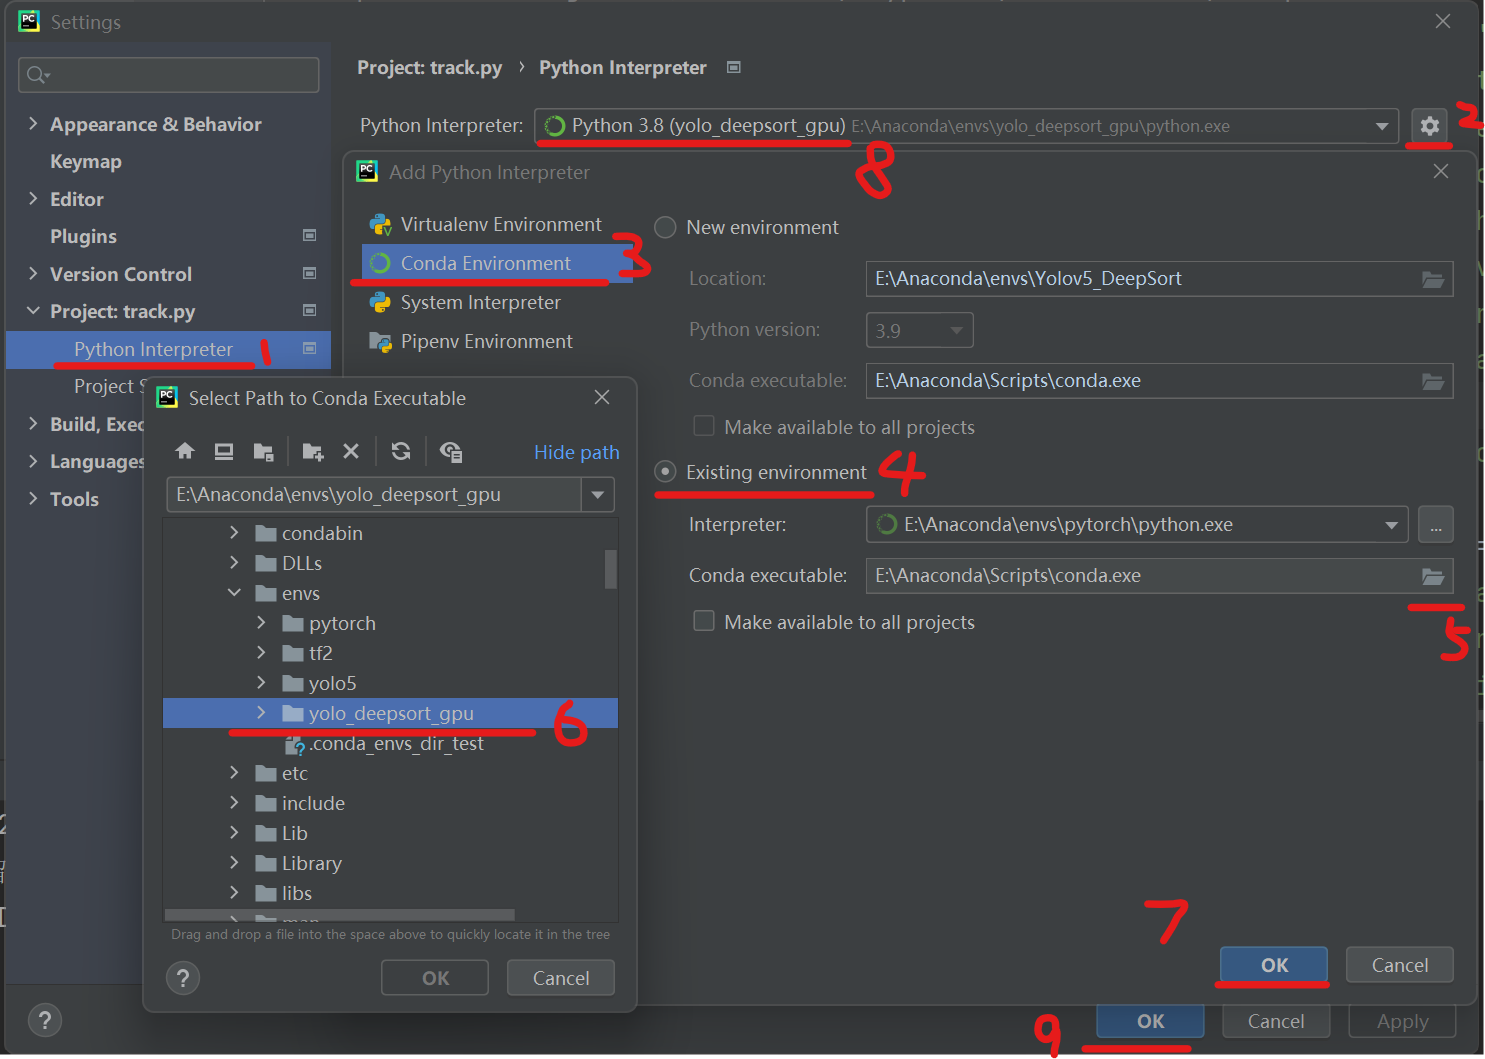Open Keymap settings page

point(86,161)
